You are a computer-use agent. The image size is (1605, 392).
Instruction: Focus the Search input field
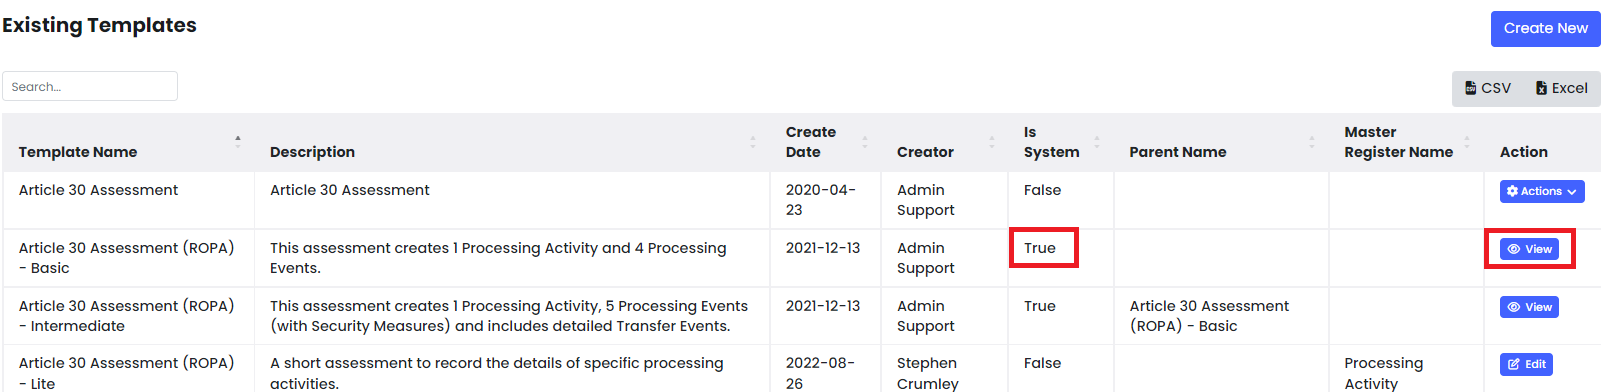[90, 86]
